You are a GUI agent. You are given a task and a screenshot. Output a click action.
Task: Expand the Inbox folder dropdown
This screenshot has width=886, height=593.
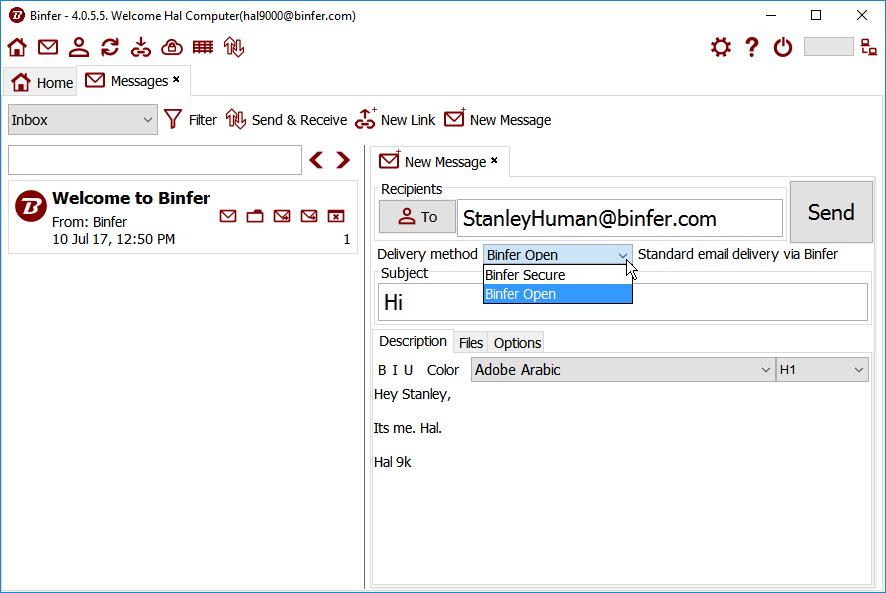pyautogui.click(x=82, y=119)
